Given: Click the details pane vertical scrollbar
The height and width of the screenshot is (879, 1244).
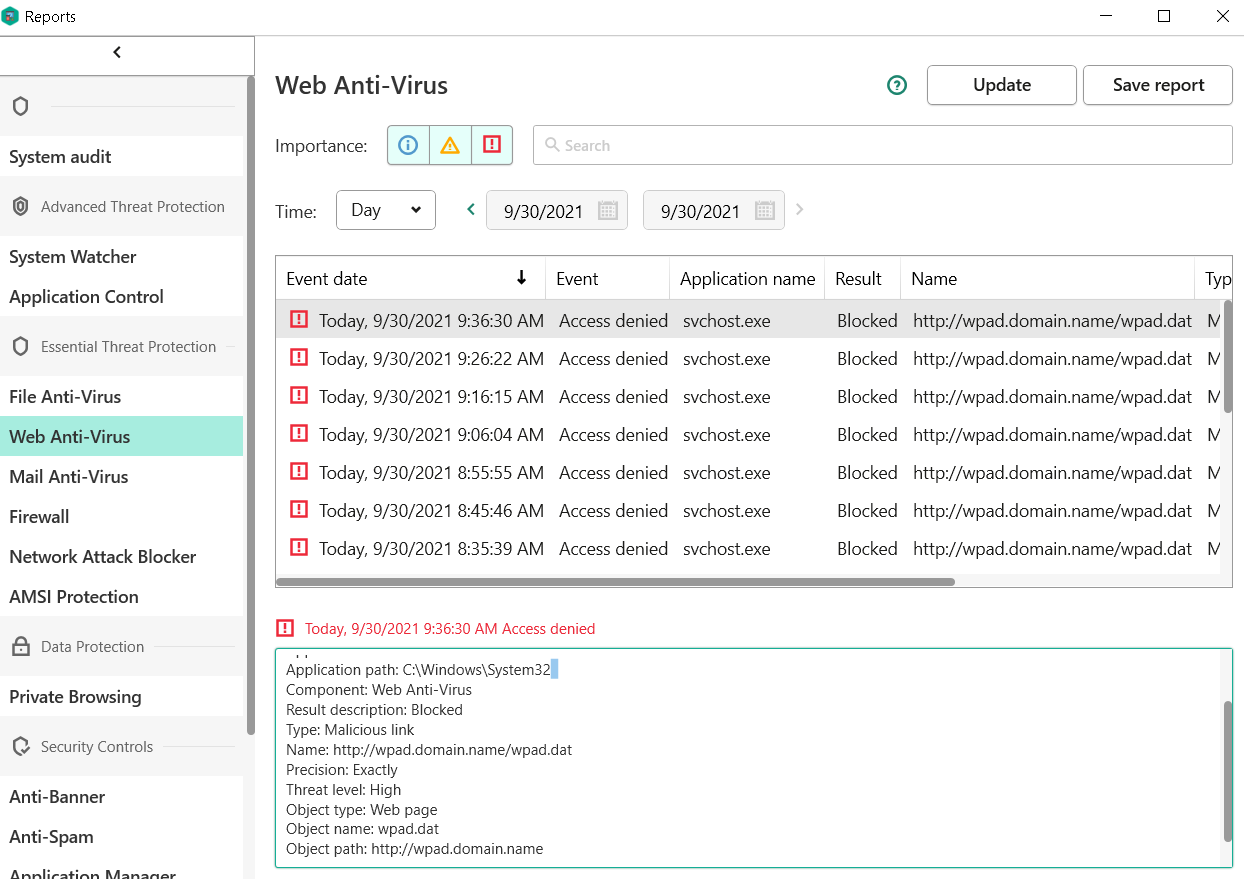Looking at the screenshot, I should (1227, 770).
